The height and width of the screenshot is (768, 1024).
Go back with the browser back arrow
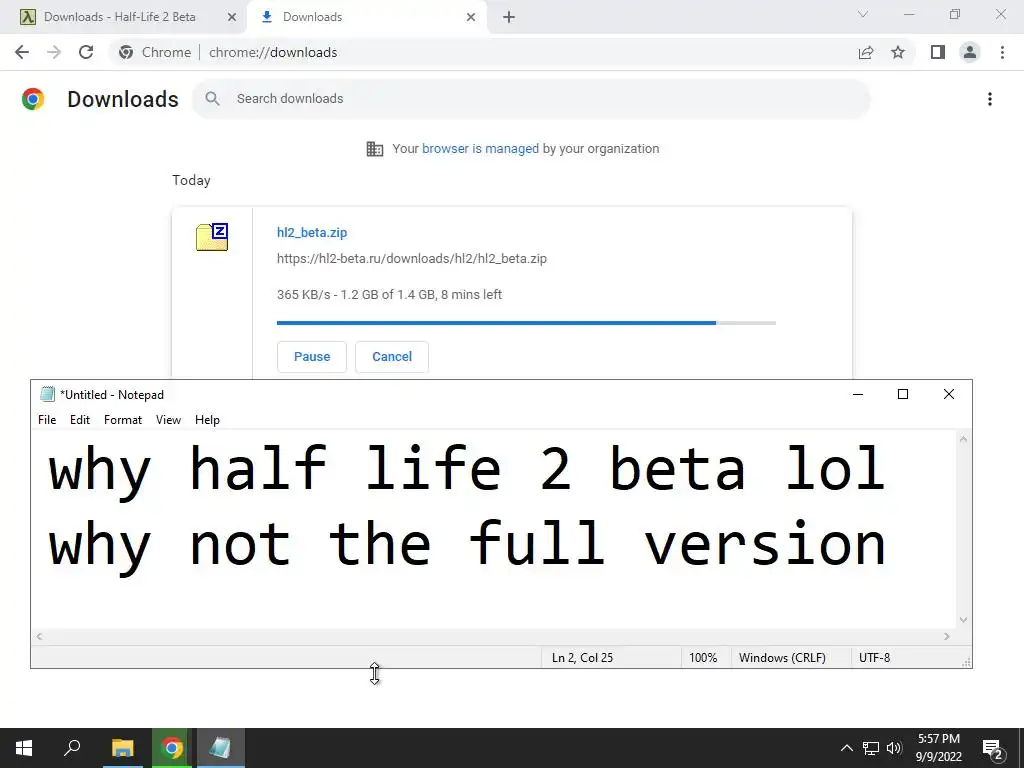click(x=22, y=52)
